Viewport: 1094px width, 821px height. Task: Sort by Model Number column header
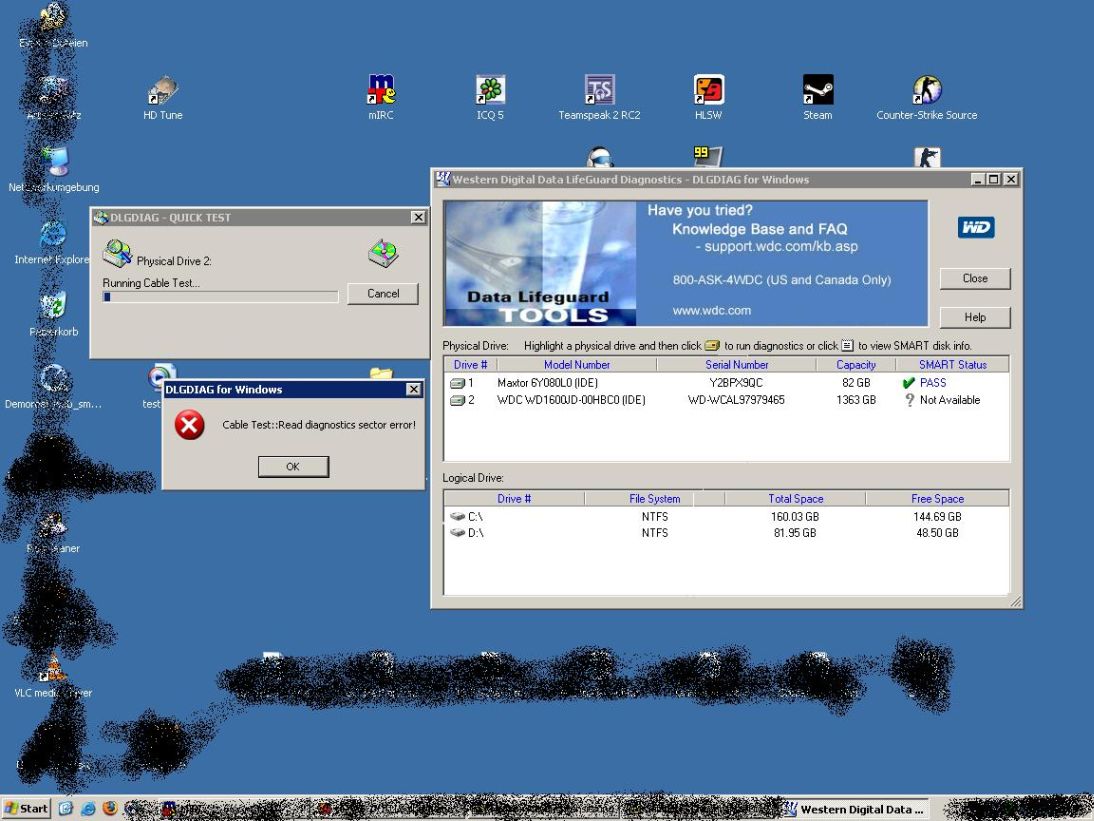point(576,364)
